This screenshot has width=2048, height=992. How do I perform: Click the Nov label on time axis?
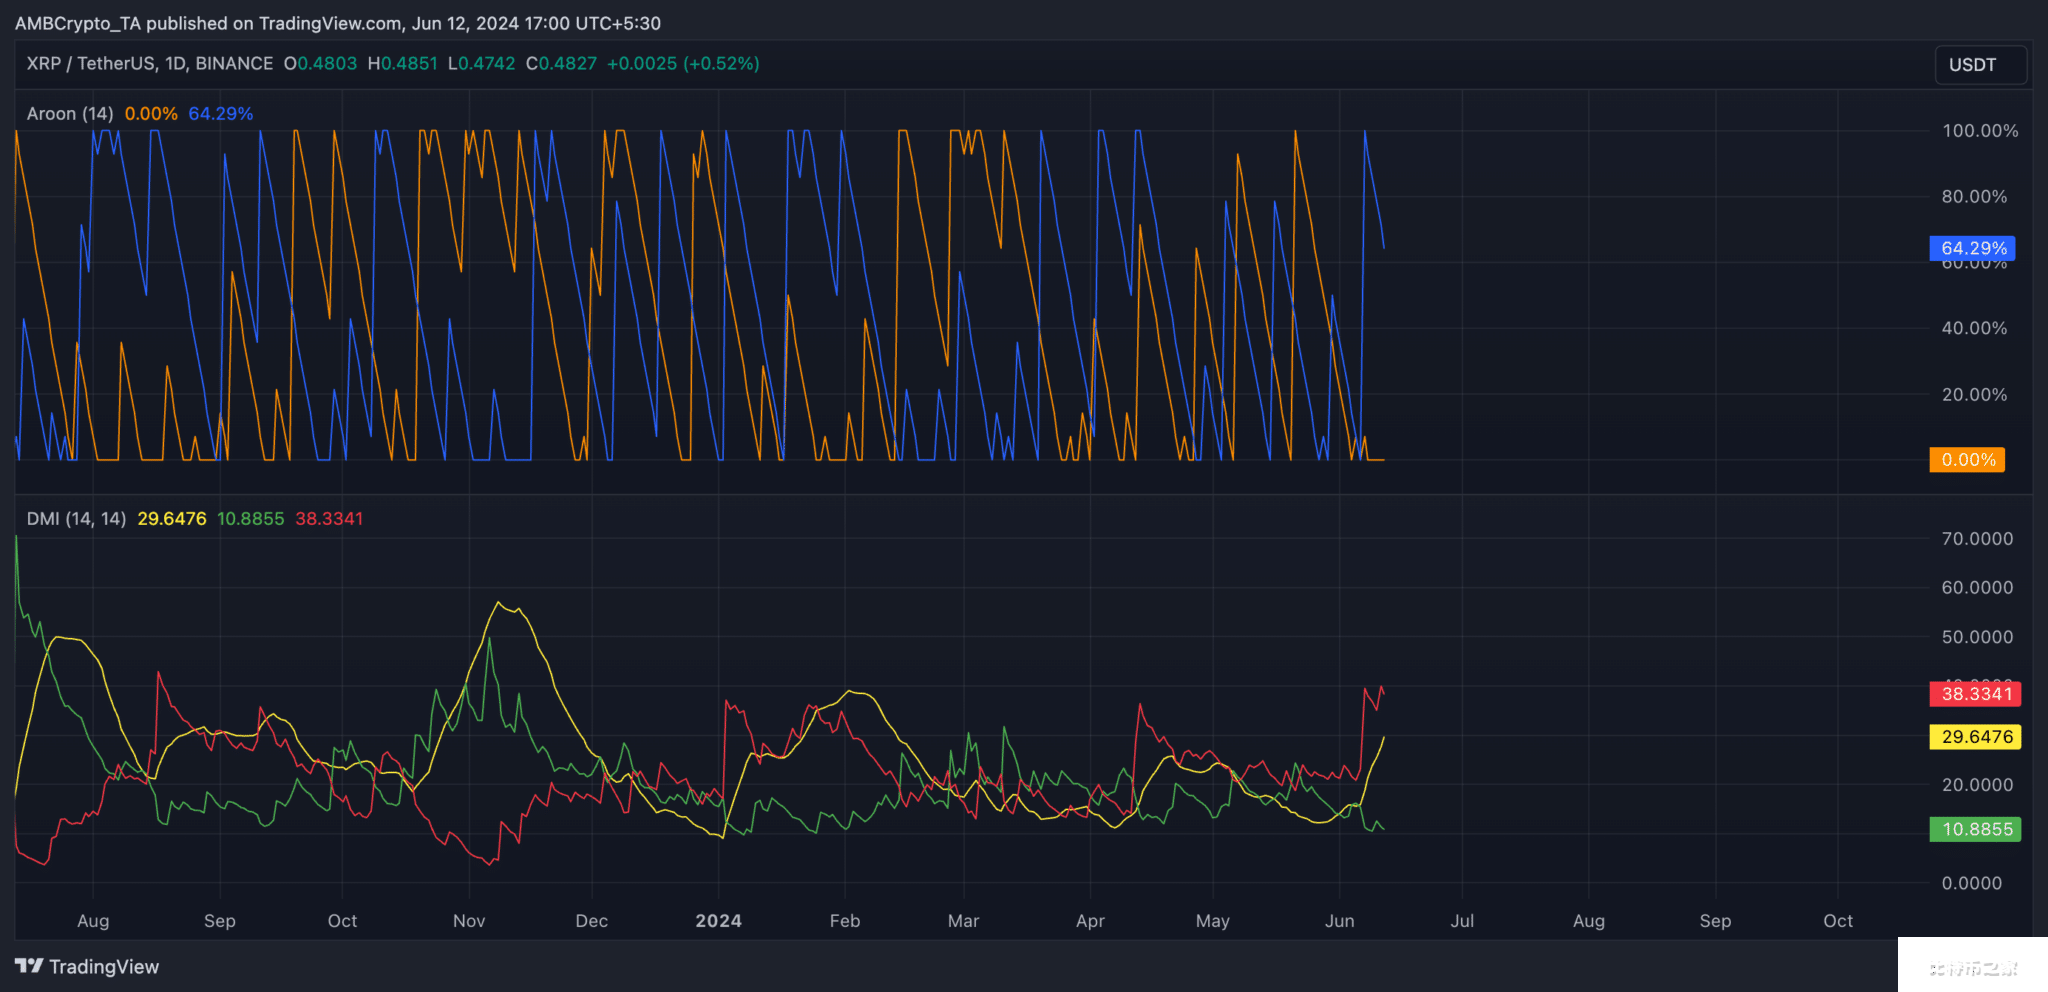point(469,921)
